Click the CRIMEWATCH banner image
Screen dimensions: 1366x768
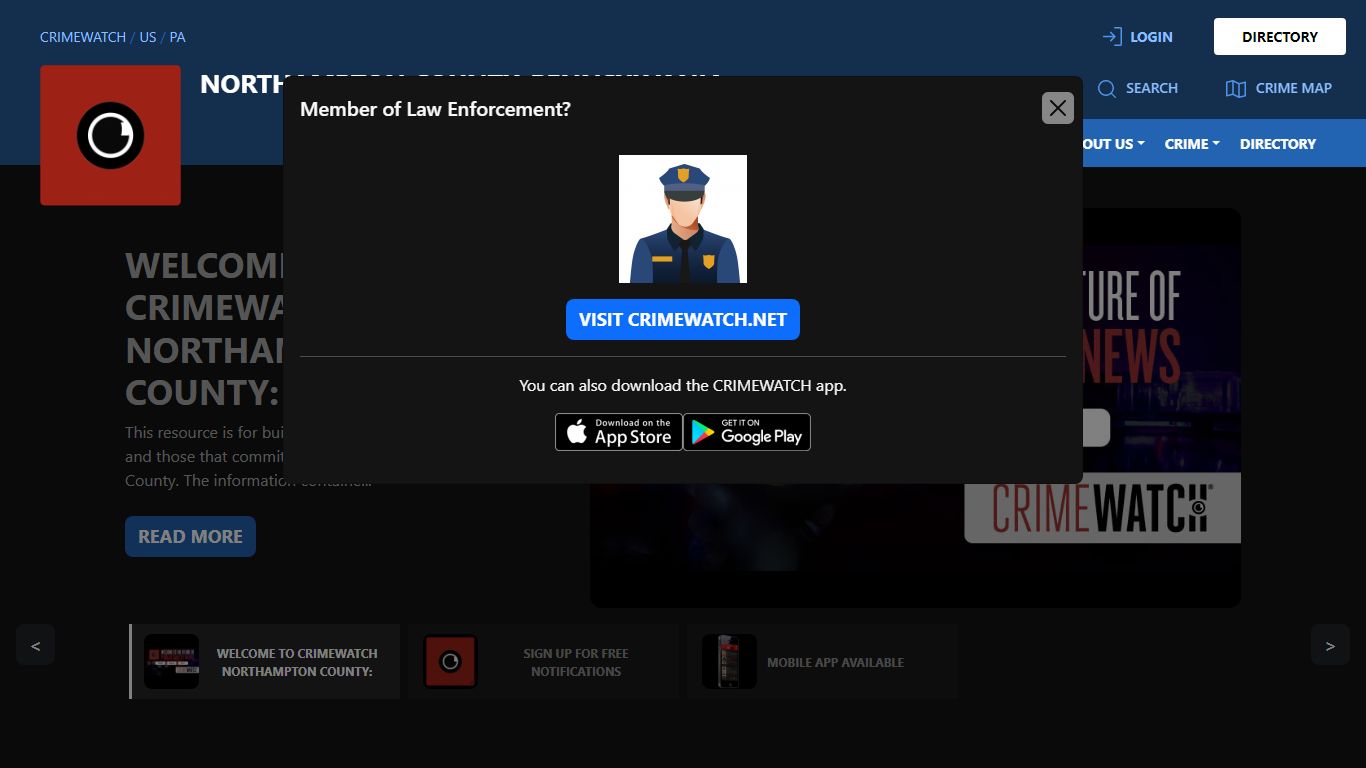click(x=915, y=408)
